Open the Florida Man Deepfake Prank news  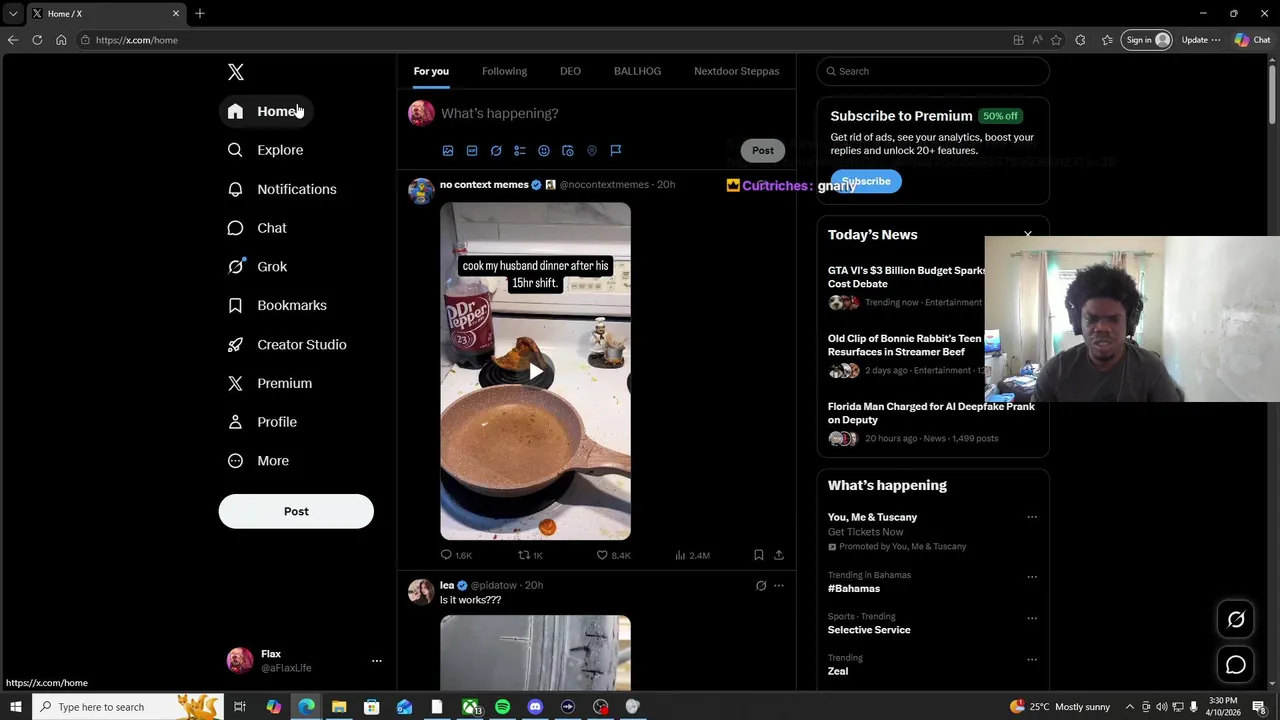click(x=931, y=413)
